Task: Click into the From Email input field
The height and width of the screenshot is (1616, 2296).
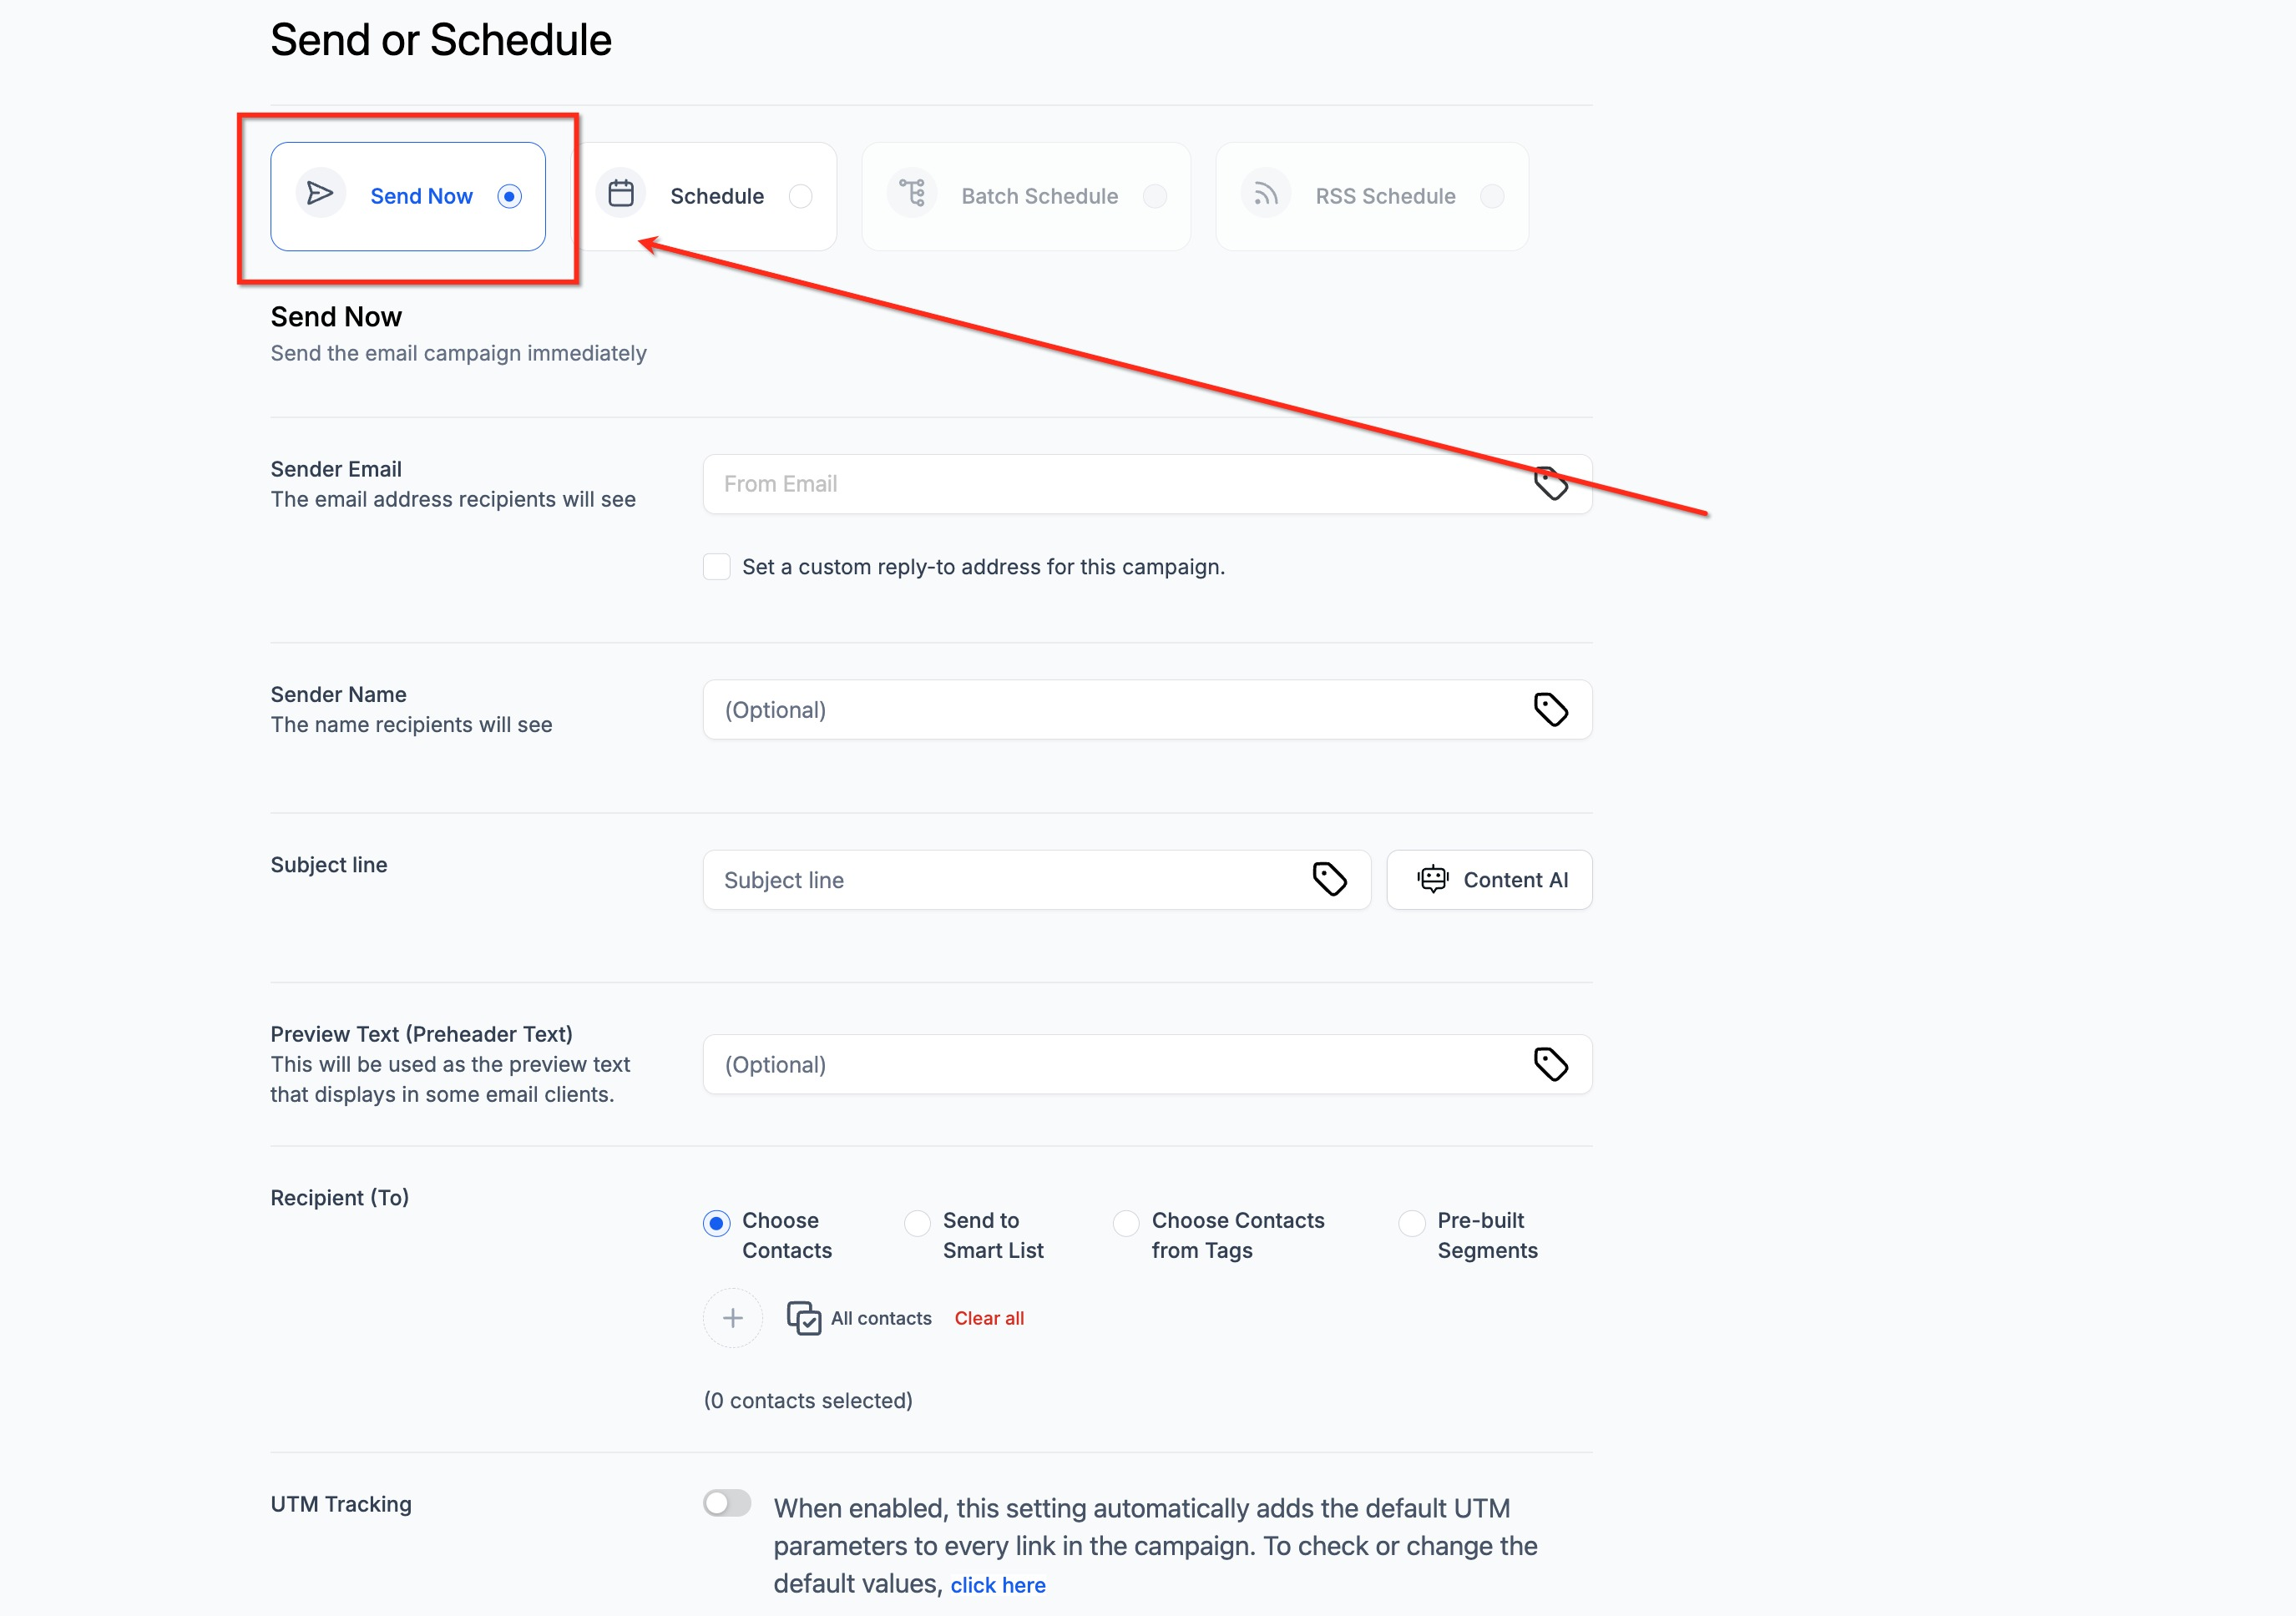Action: pyautogui.click(x=1110, y=484)
